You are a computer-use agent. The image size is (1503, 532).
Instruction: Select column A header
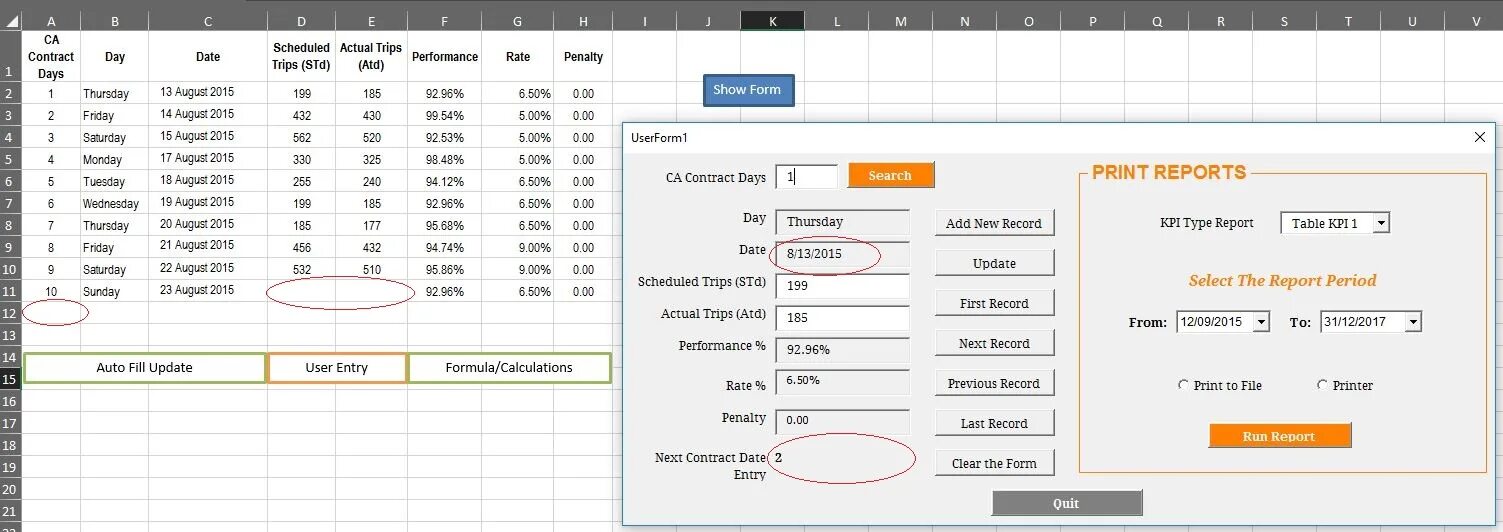[51, 20]
